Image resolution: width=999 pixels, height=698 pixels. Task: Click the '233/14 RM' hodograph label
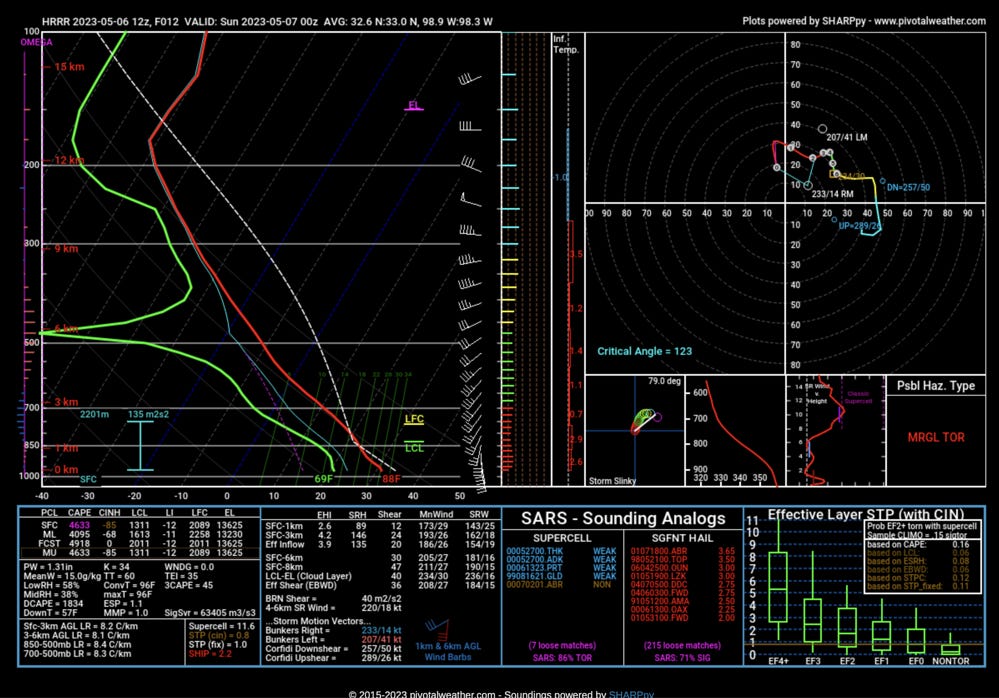click(832, 194)
